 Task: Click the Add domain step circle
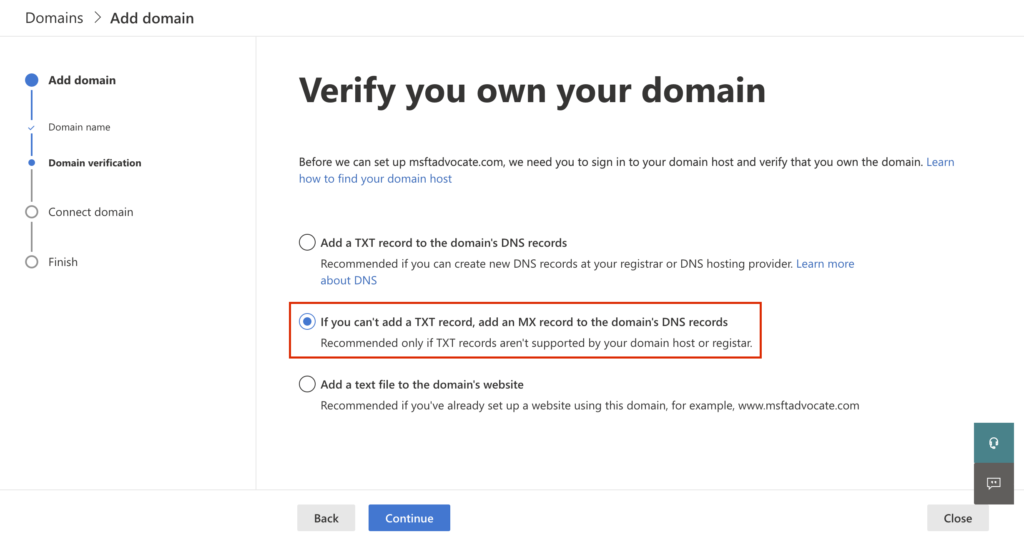point(32,80)
